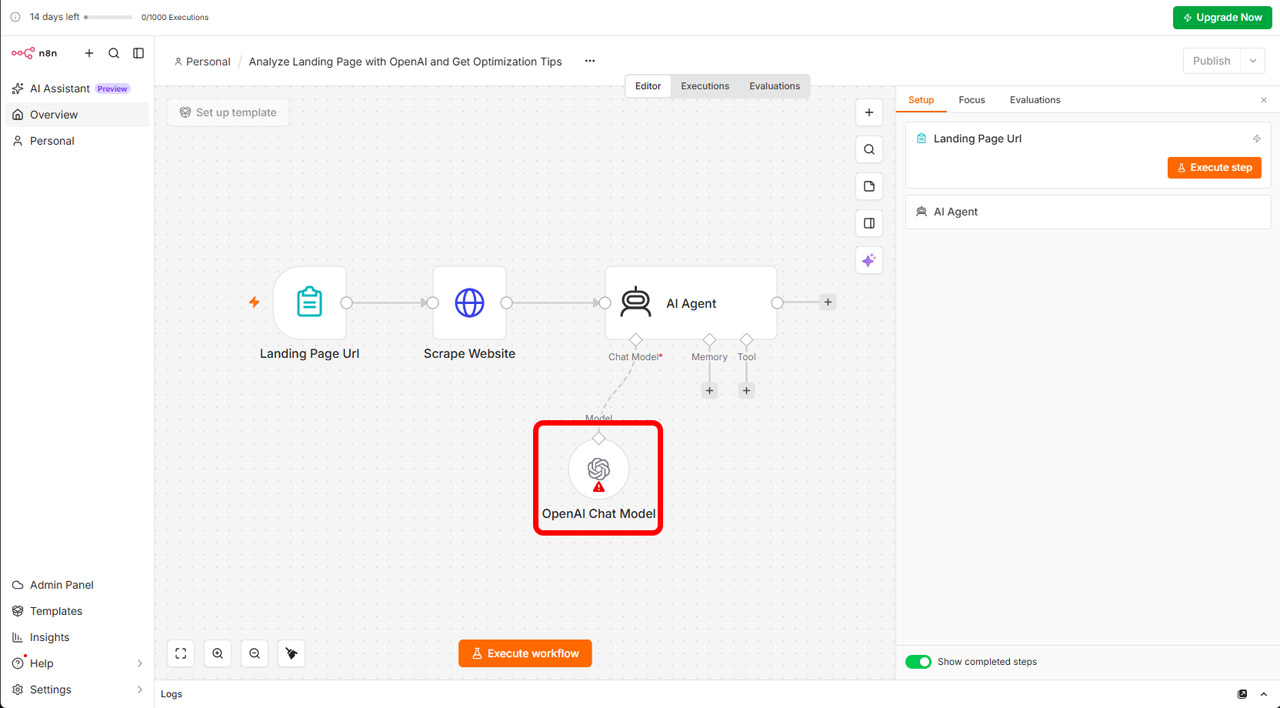Screen dimensions: 1280x708
Task: Add node with canvas plus icon
Action: tap(869, 113)
